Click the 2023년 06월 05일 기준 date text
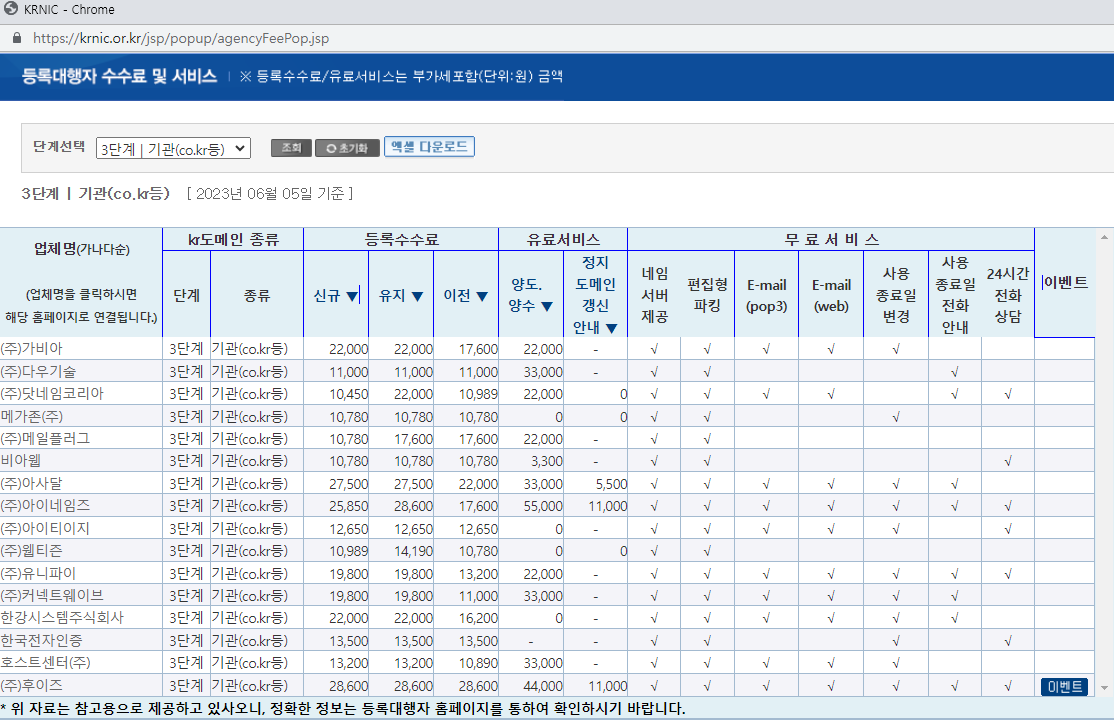This screenshot has width=1114, height=720. point(270,193)
